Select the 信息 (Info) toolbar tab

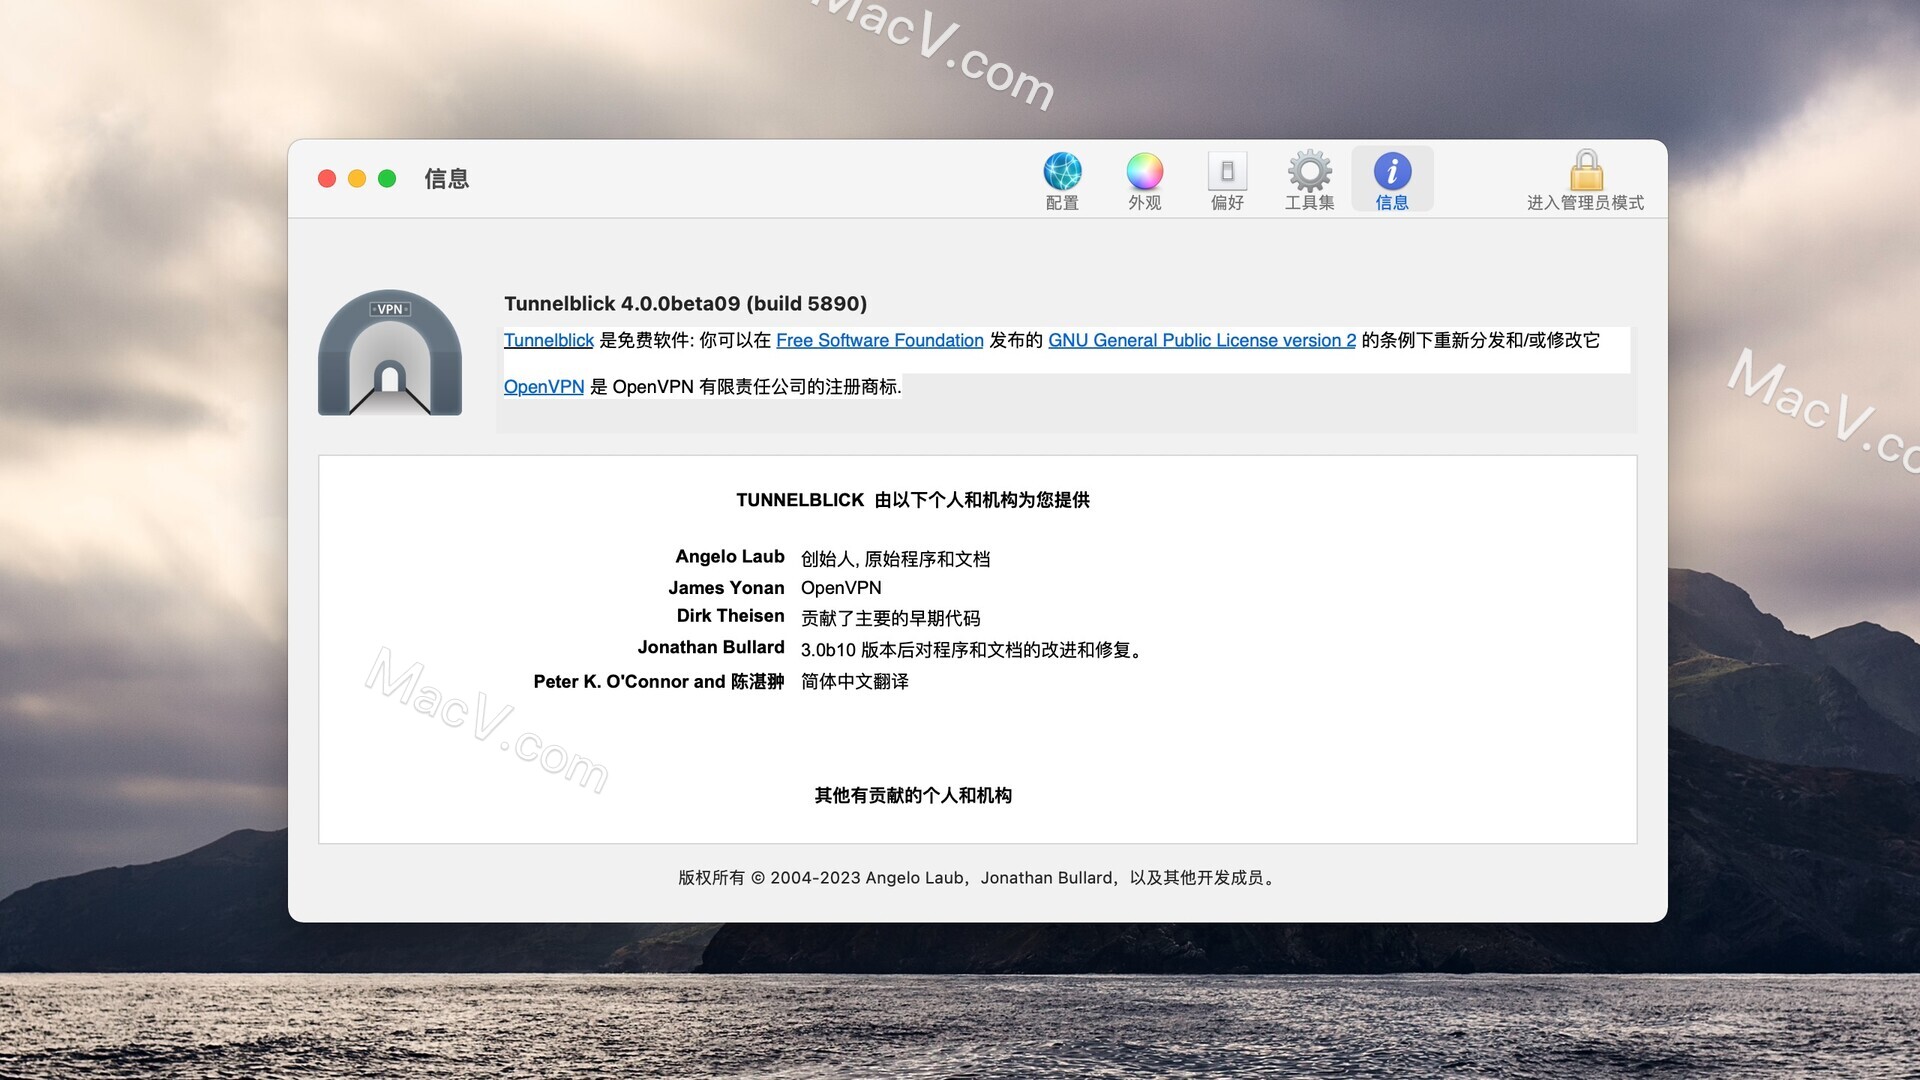pyautogui.click(x=1392, y=180)
